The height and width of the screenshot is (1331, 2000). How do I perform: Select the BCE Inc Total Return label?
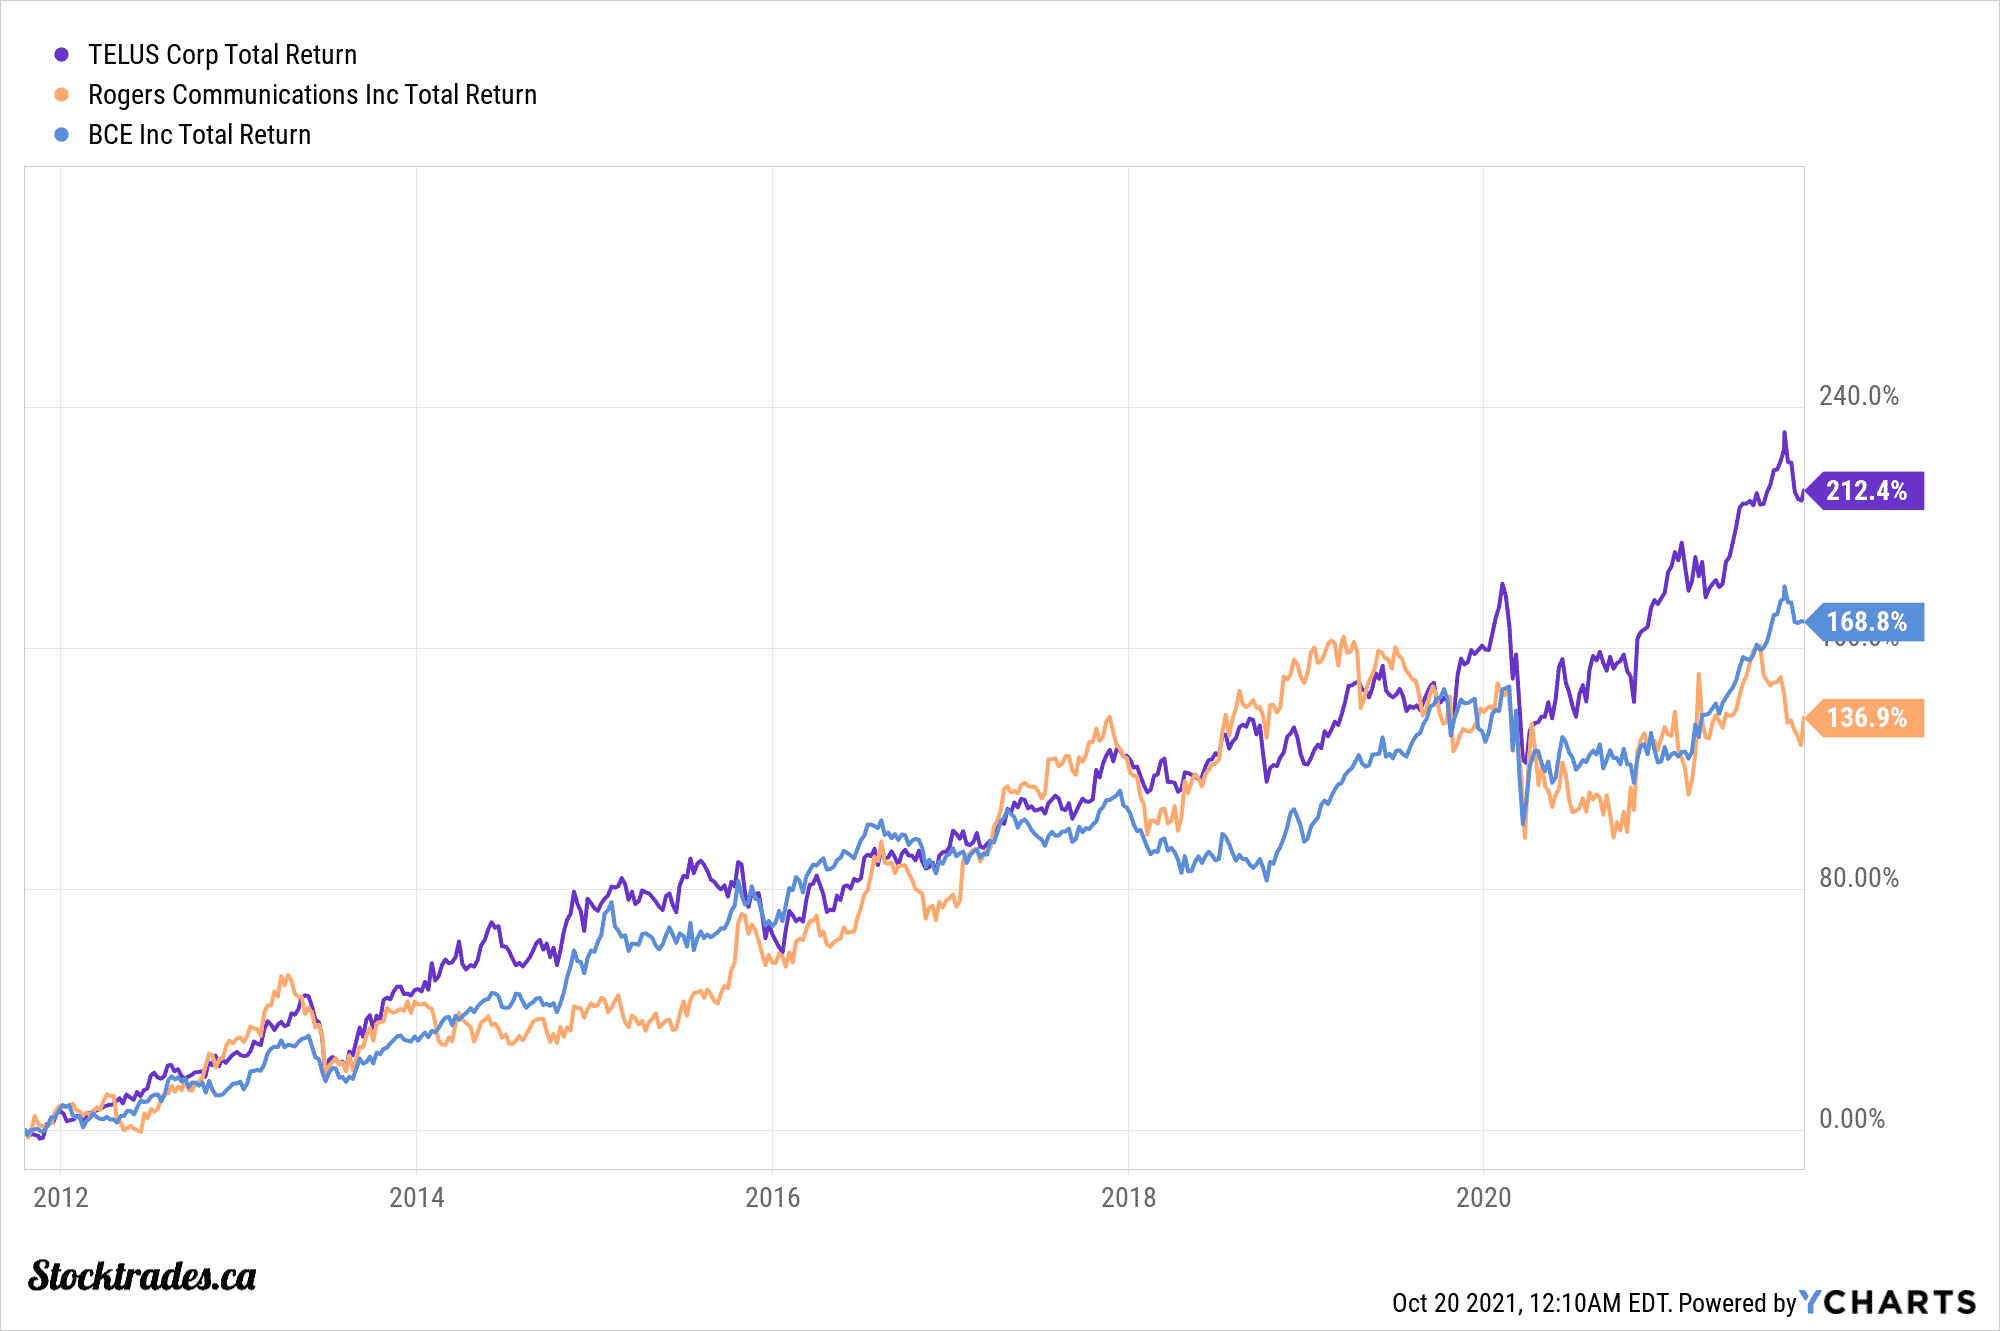pyautogui.click(x=199, y=135)
